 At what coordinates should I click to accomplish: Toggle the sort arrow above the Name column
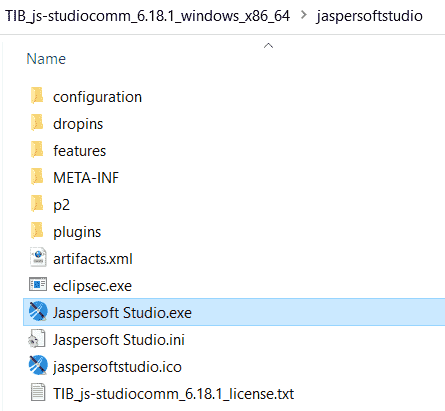[268, 46]
